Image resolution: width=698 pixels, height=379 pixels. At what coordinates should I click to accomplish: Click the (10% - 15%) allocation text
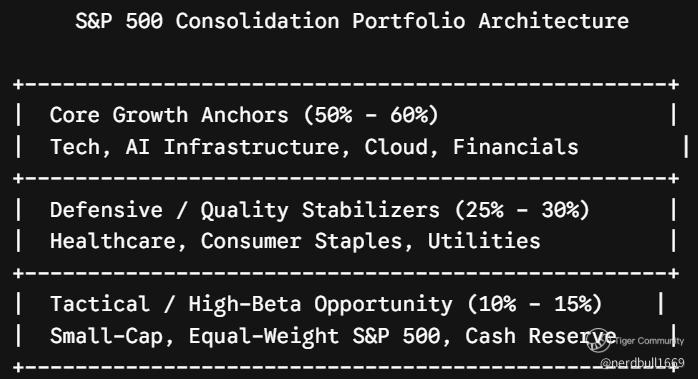(535, 304)
